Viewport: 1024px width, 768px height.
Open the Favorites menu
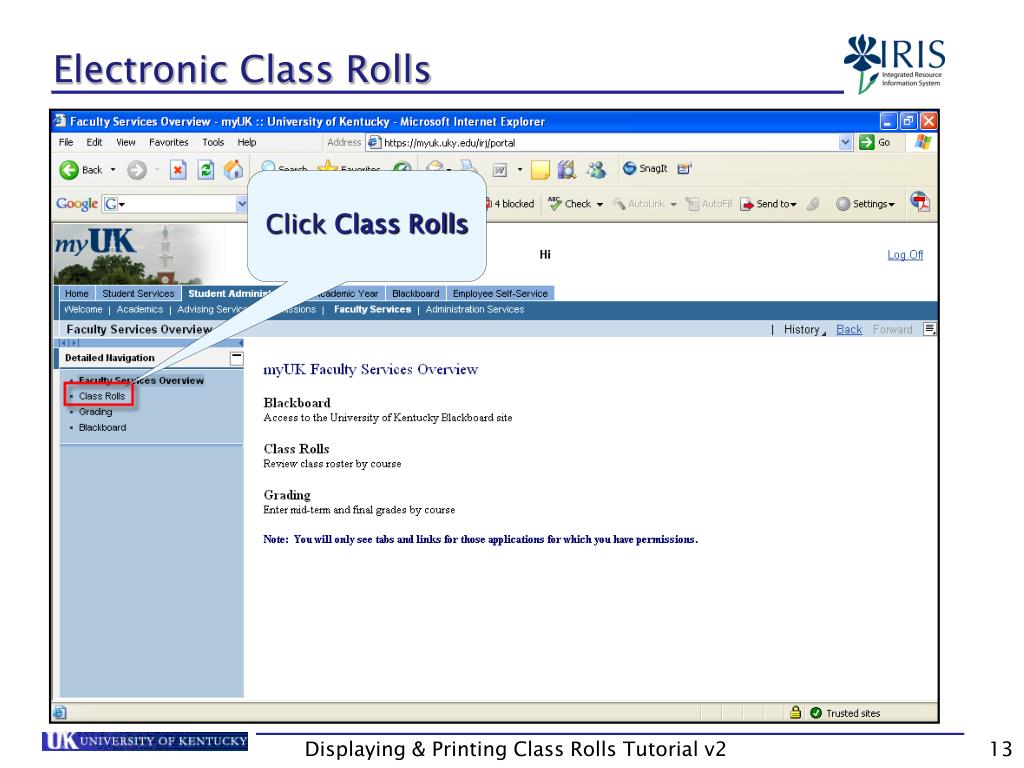[168, 142]
